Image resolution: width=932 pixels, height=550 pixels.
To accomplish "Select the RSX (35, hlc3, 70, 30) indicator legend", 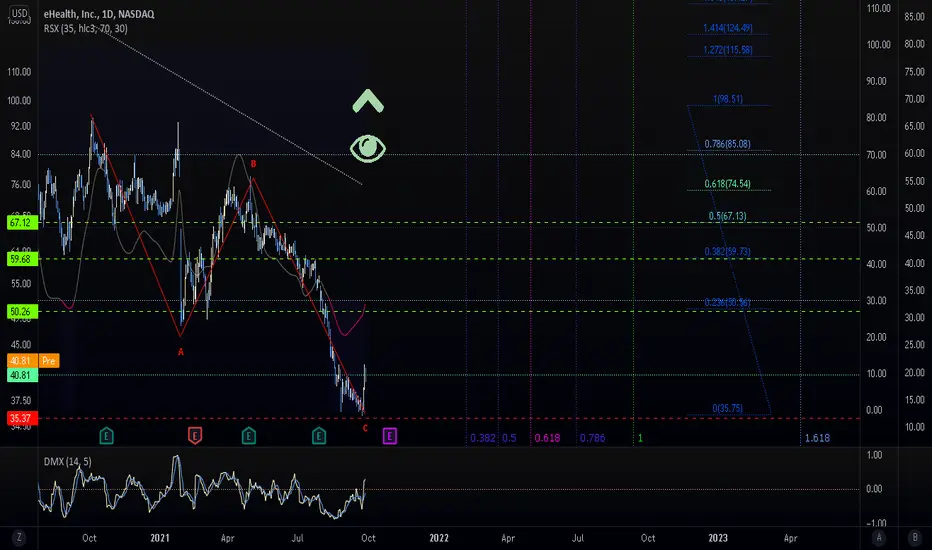I will click(x=86, y=28).
